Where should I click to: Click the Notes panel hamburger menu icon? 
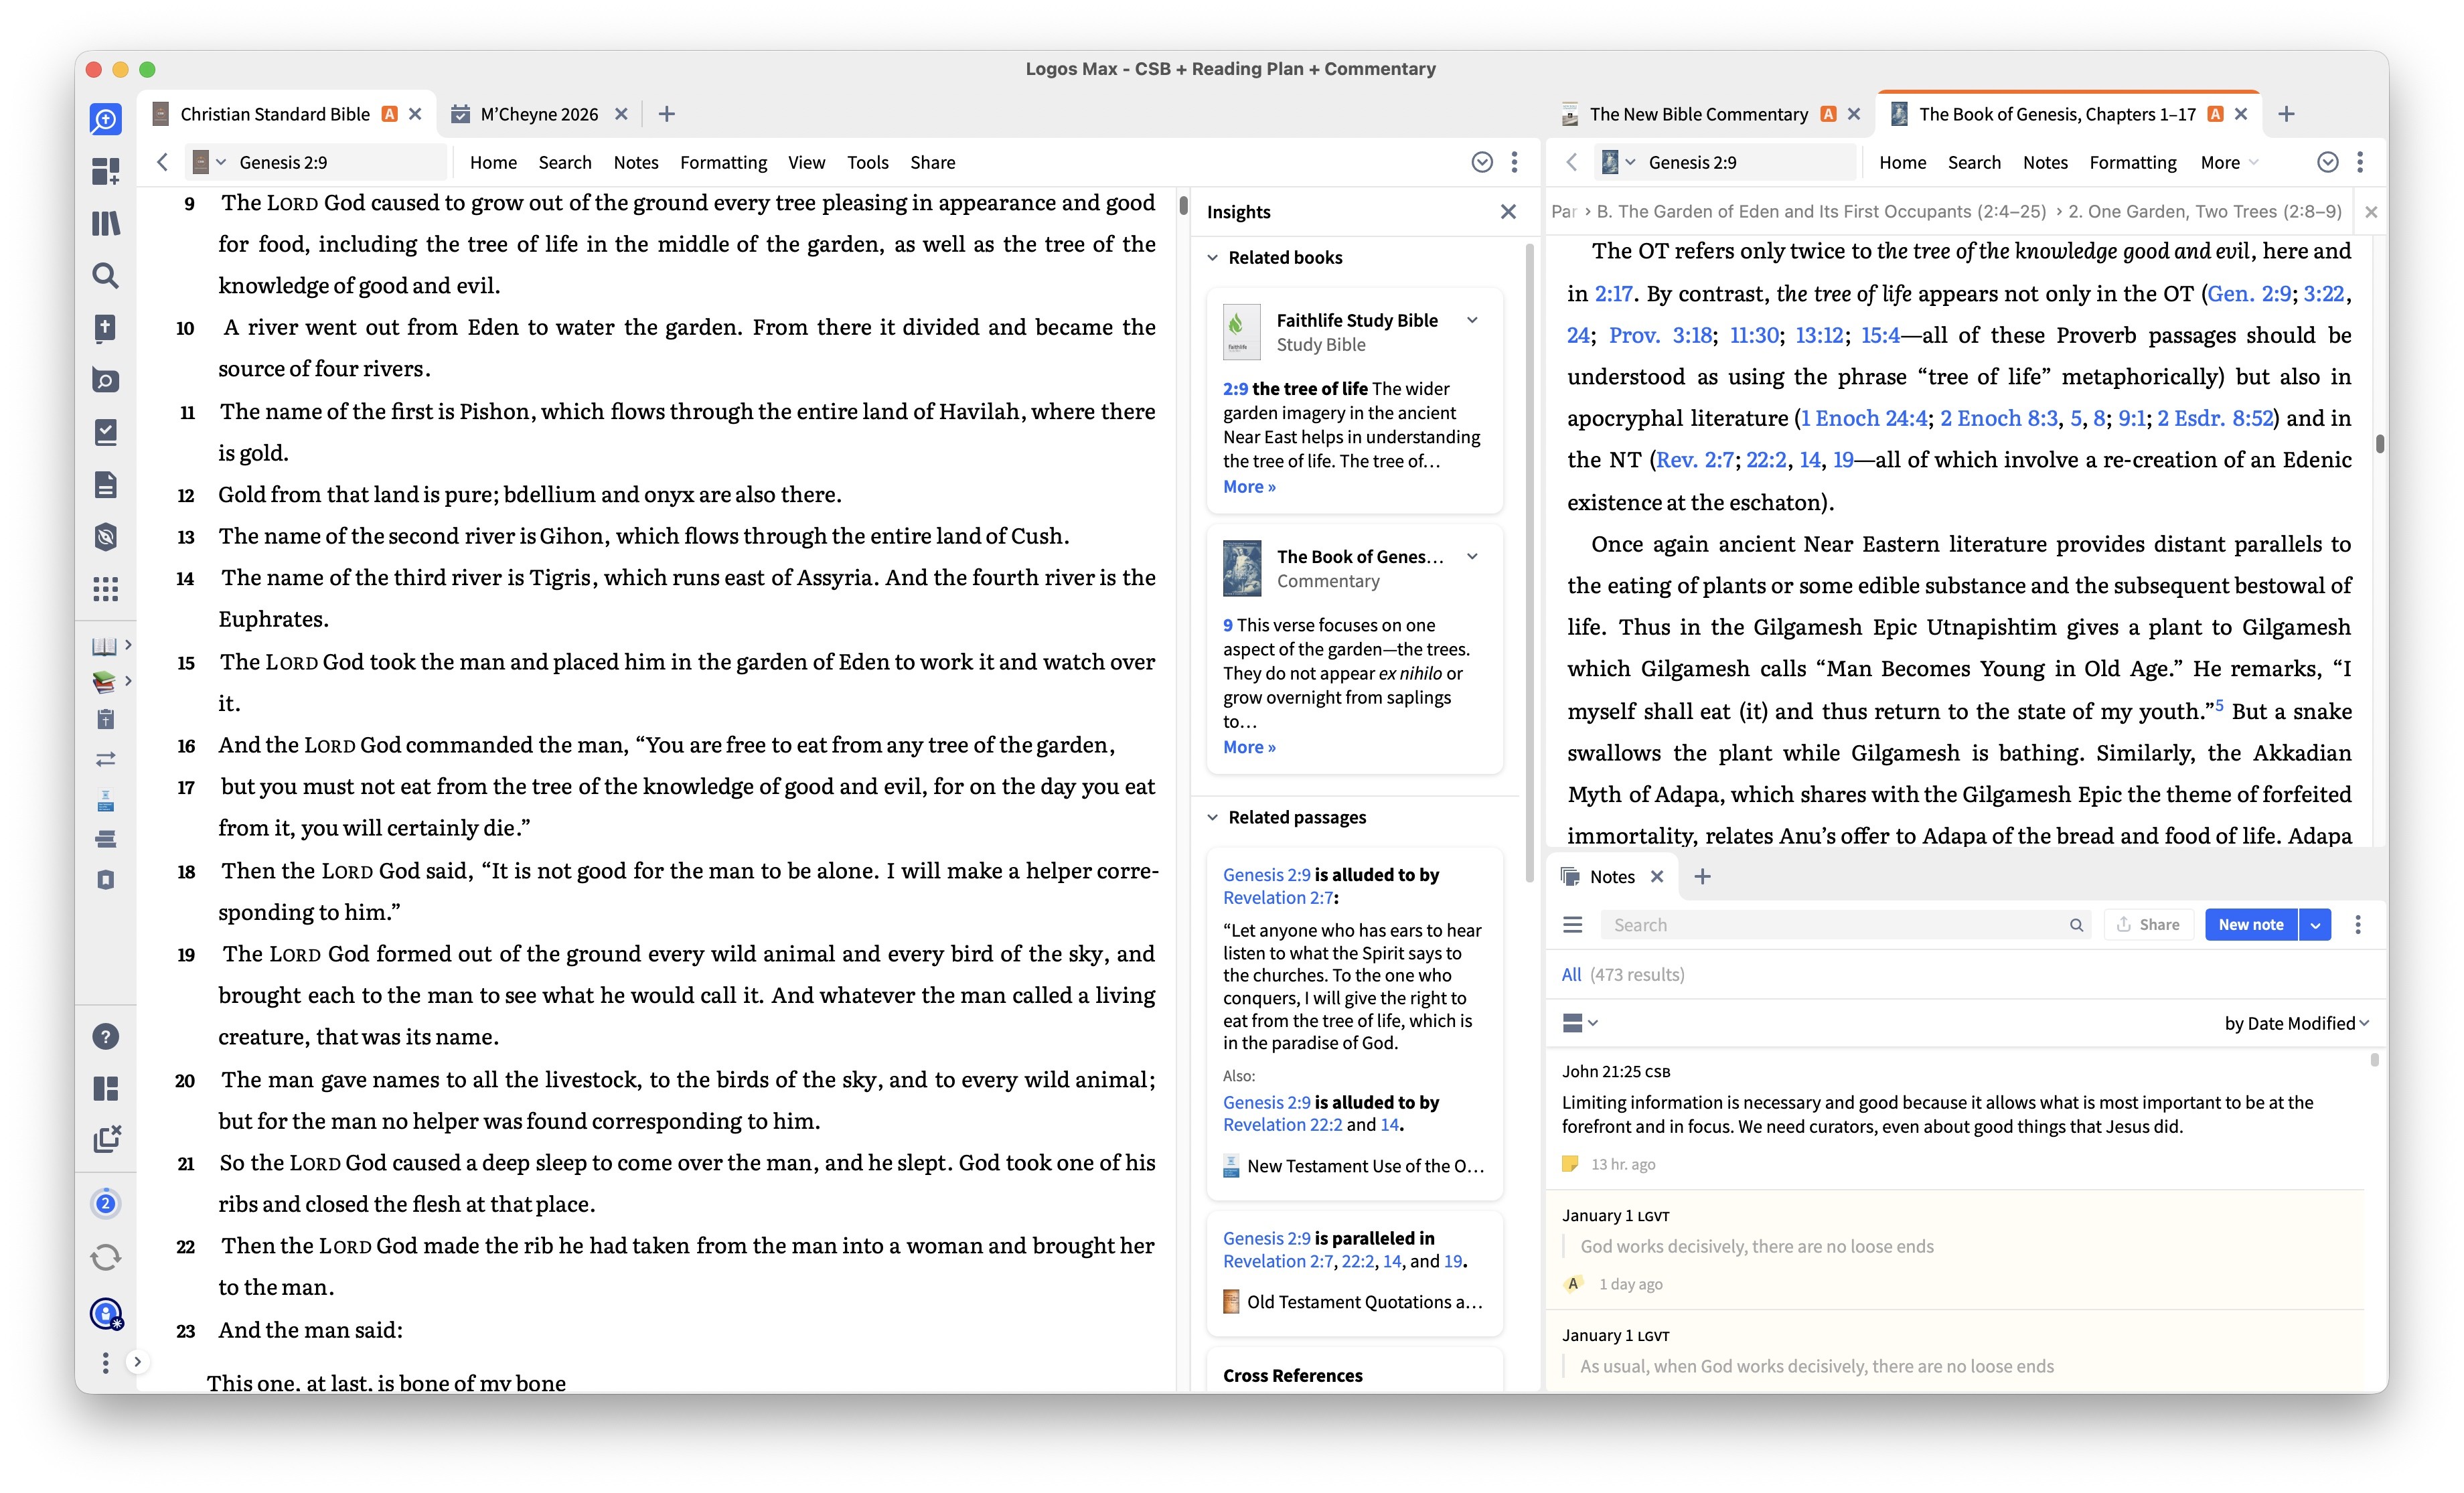click(1572, 925)
